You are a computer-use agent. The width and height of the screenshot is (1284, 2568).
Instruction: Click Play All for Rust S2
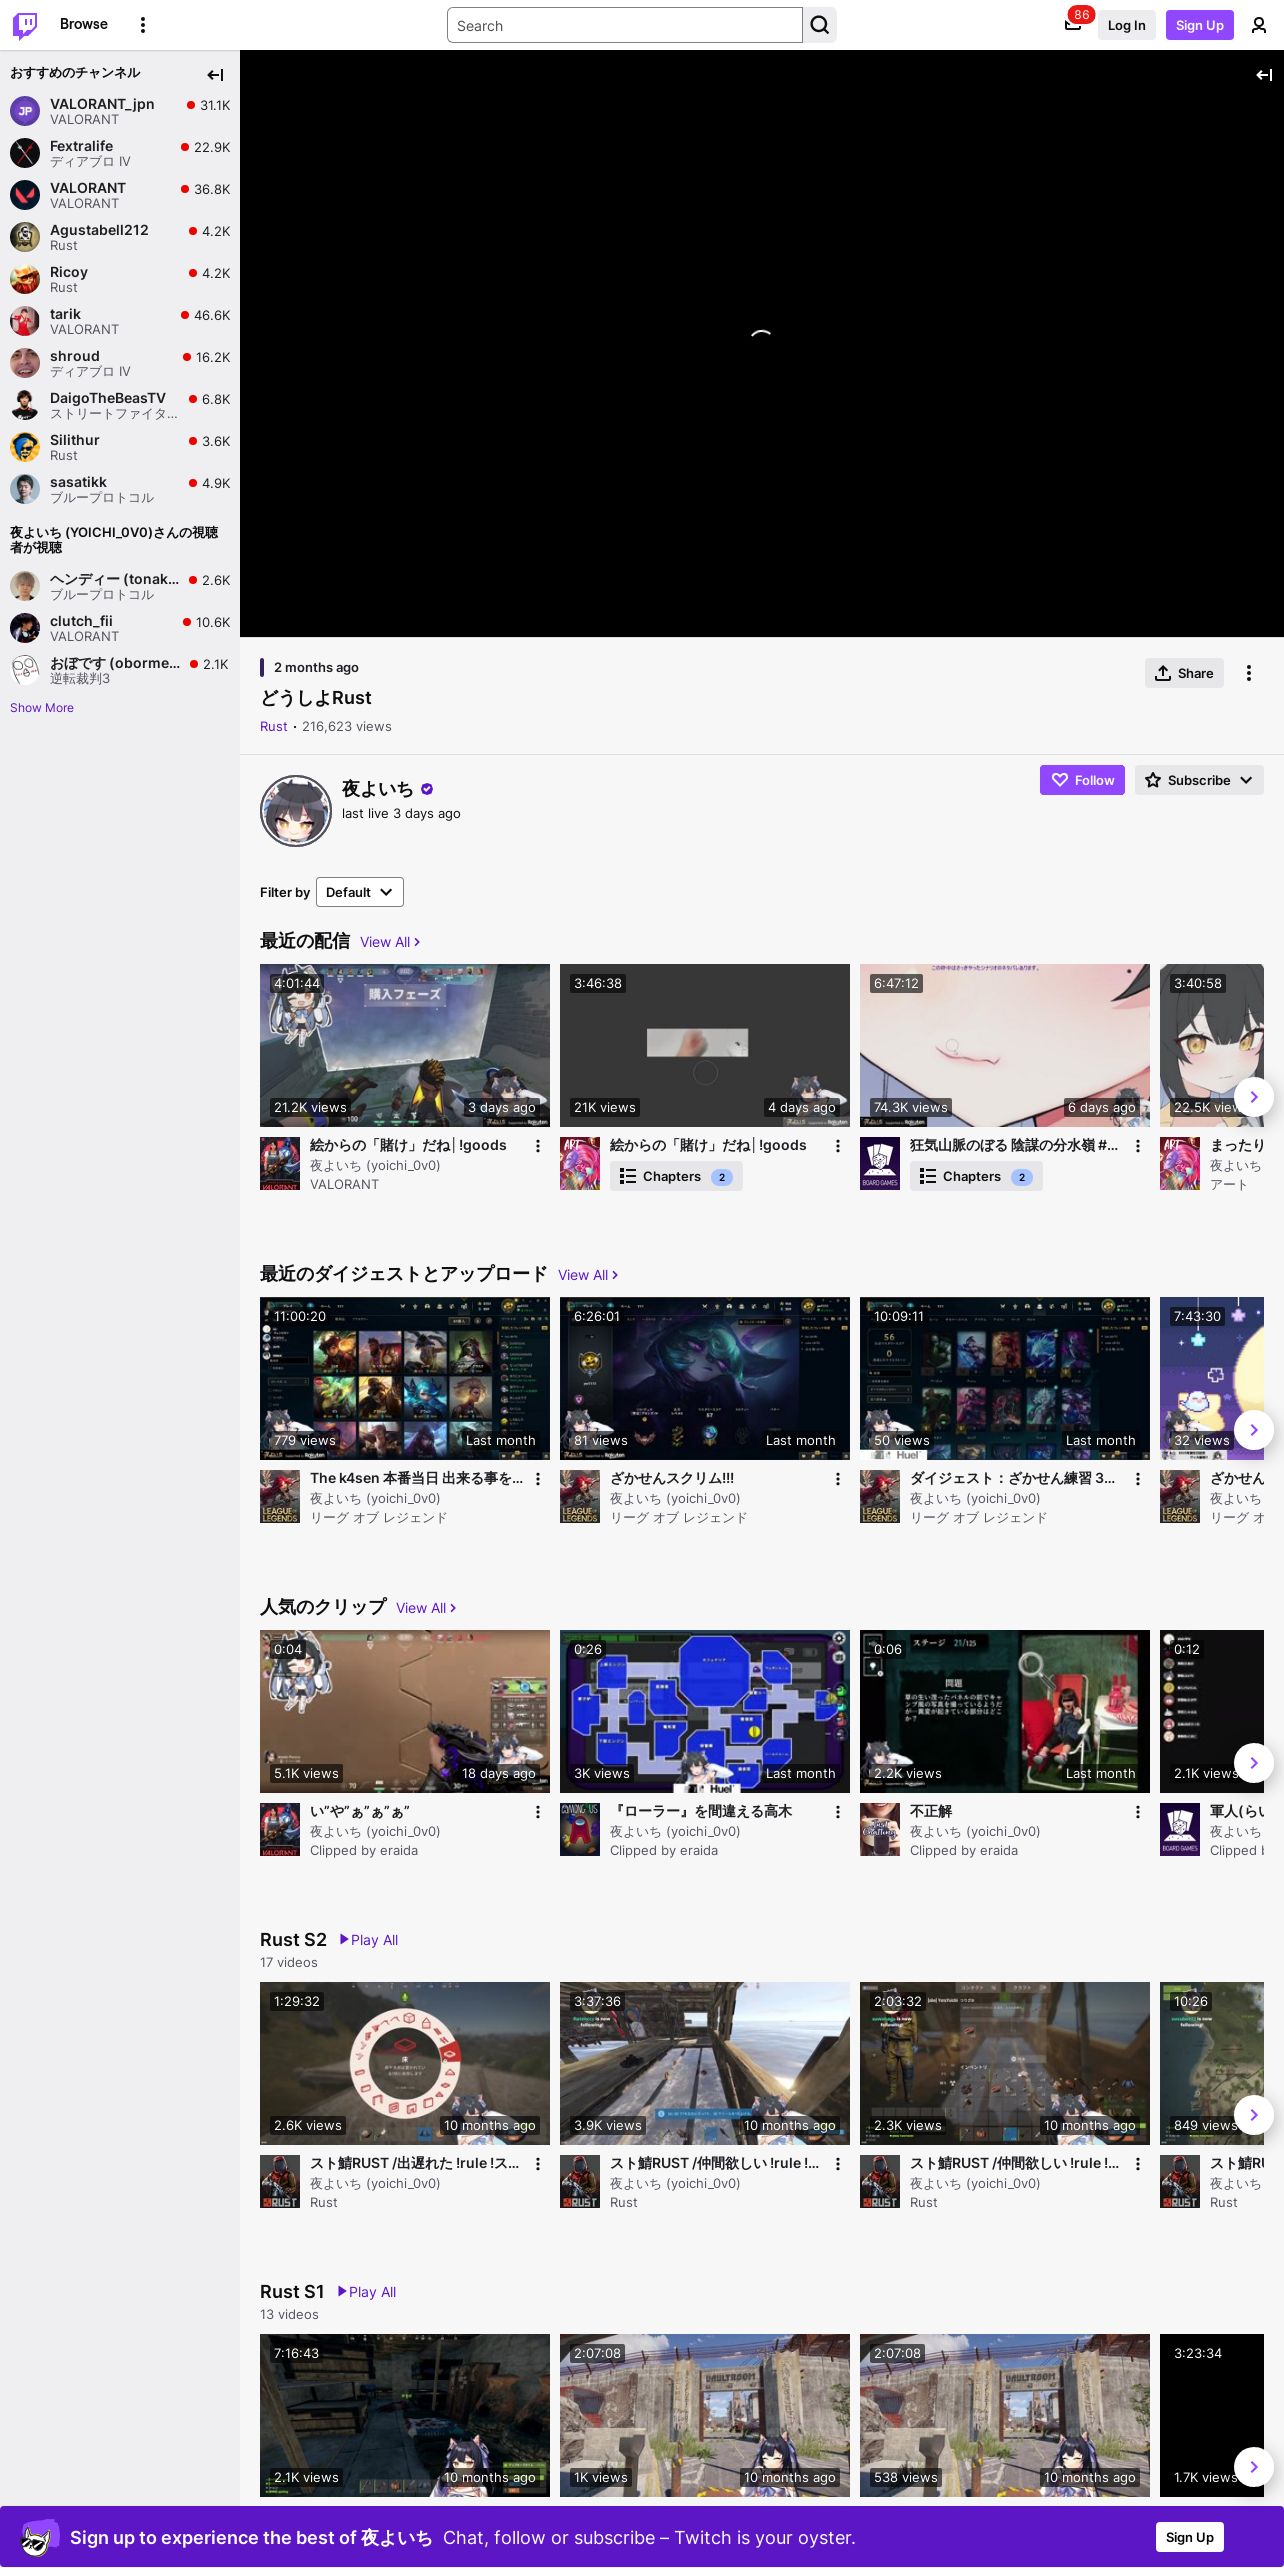(369, 1940)
